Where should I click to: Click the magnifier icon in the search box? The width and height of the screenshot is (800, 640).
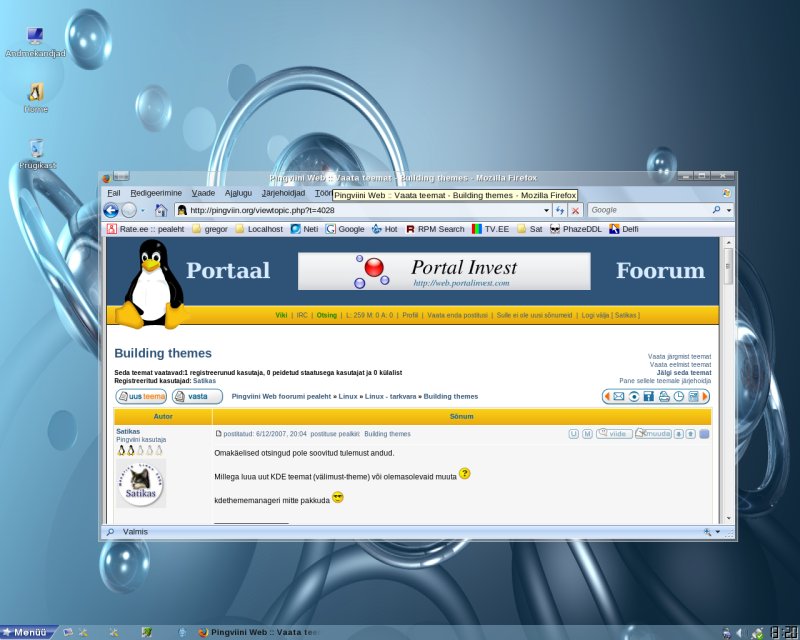pyautogui.click(x=716, y=210)
